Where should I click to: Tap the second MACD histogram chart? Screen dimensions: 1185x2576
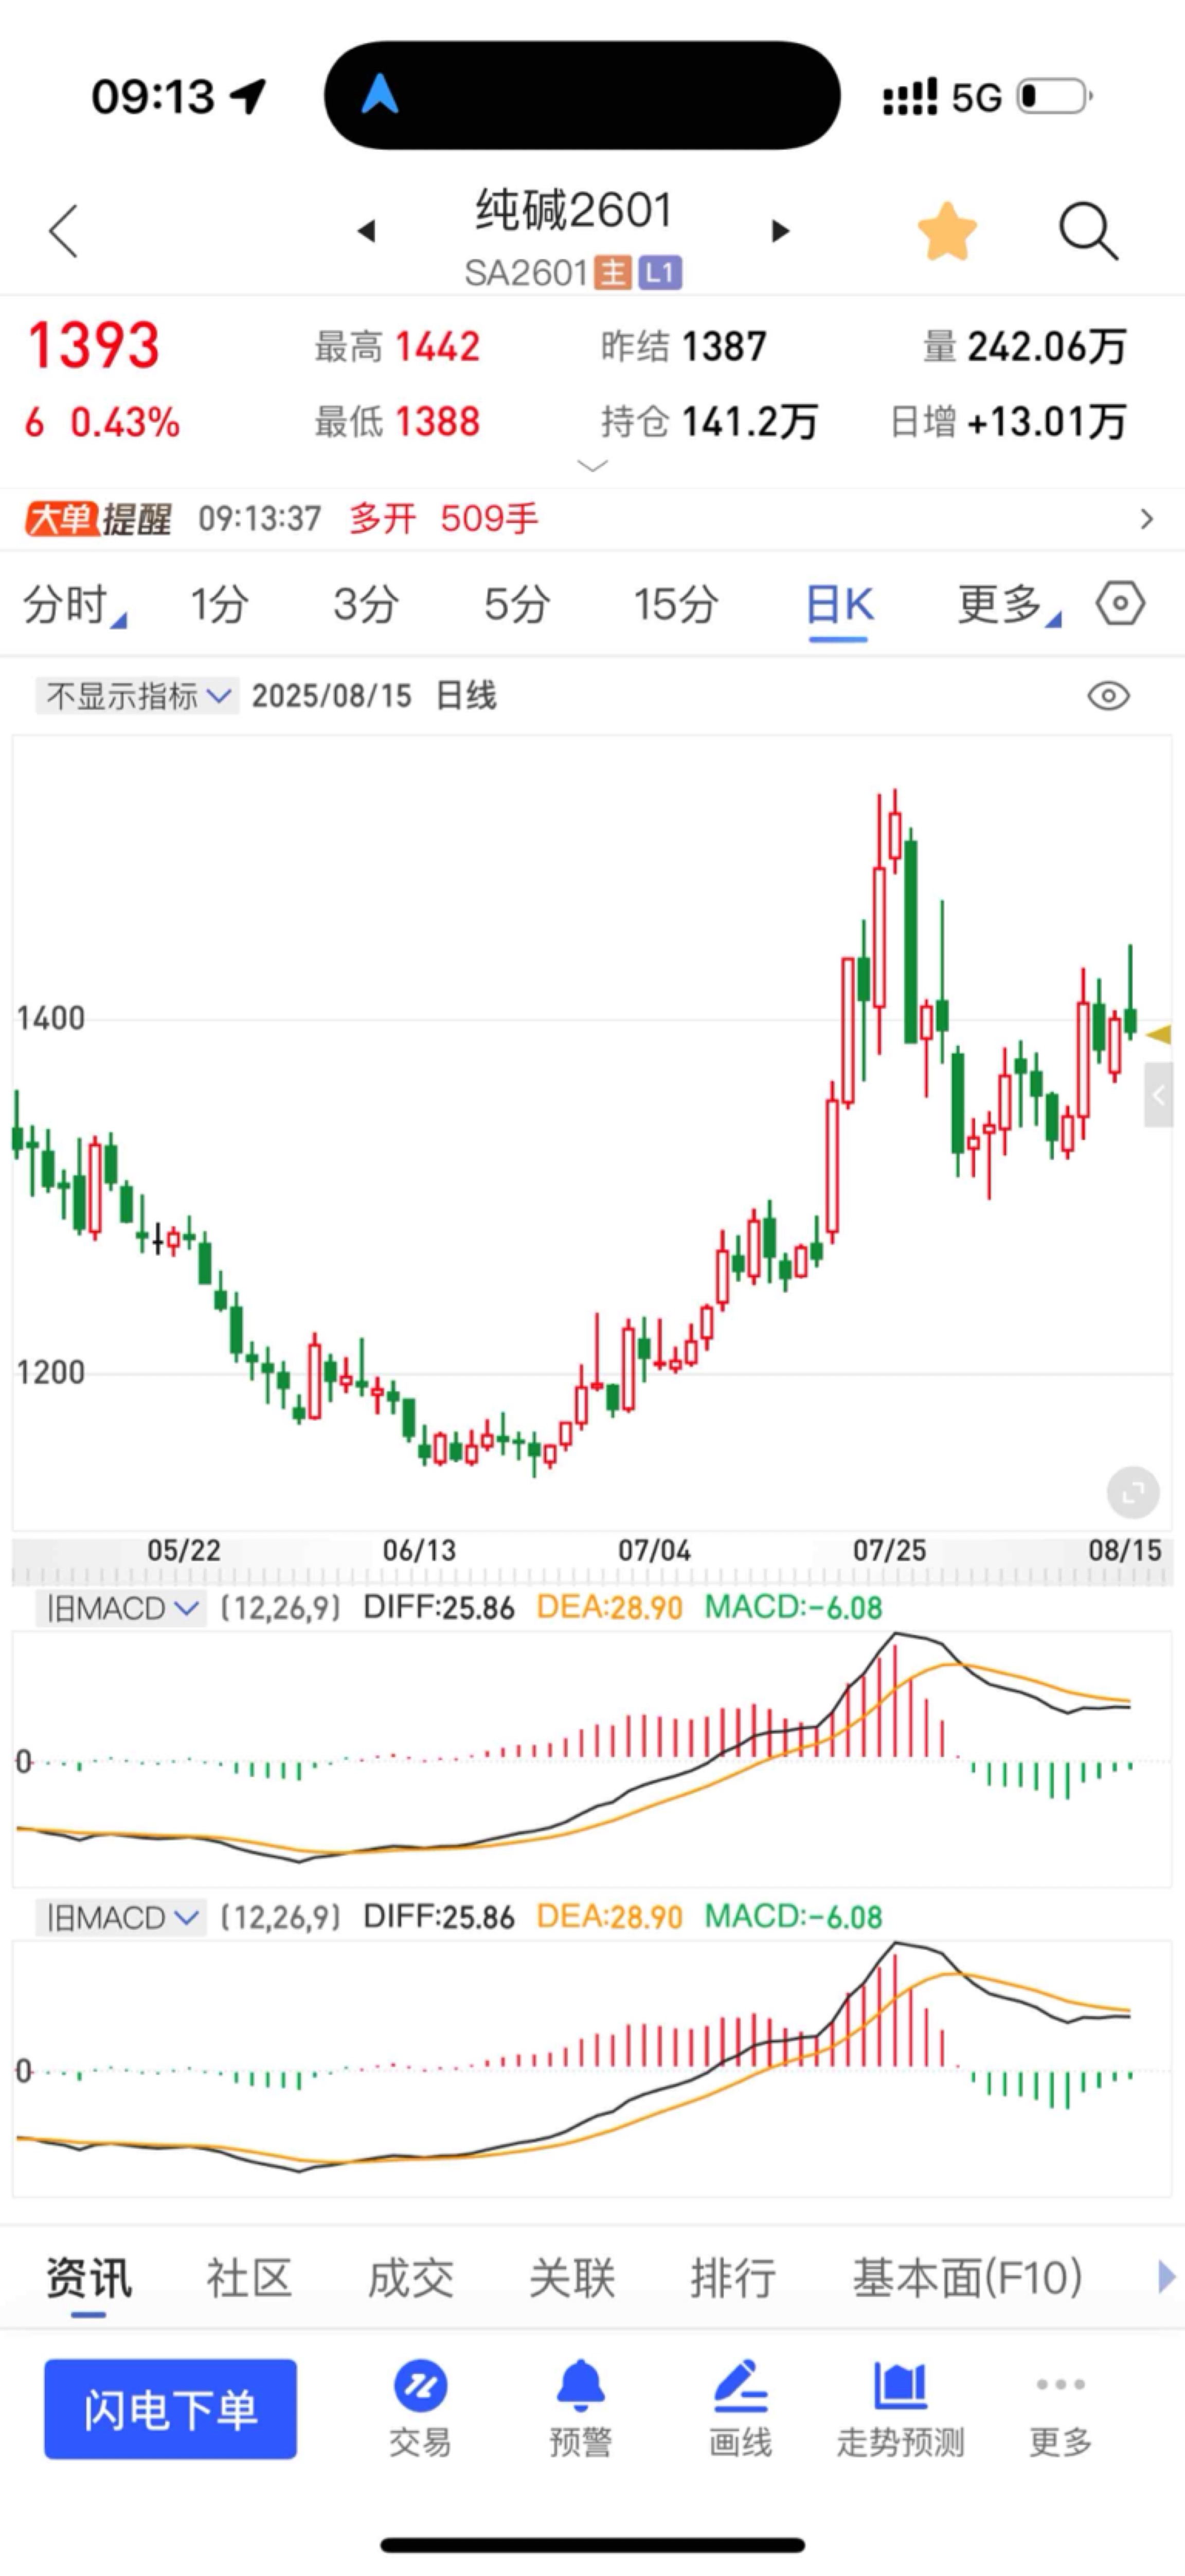tap(592, 2069)
